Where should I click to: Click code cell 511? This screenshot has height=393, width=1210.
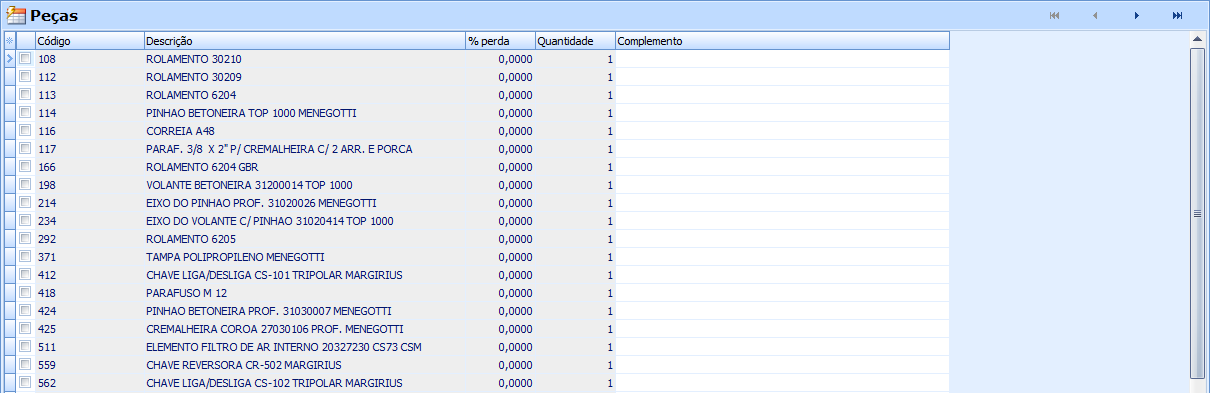(89, 347)
